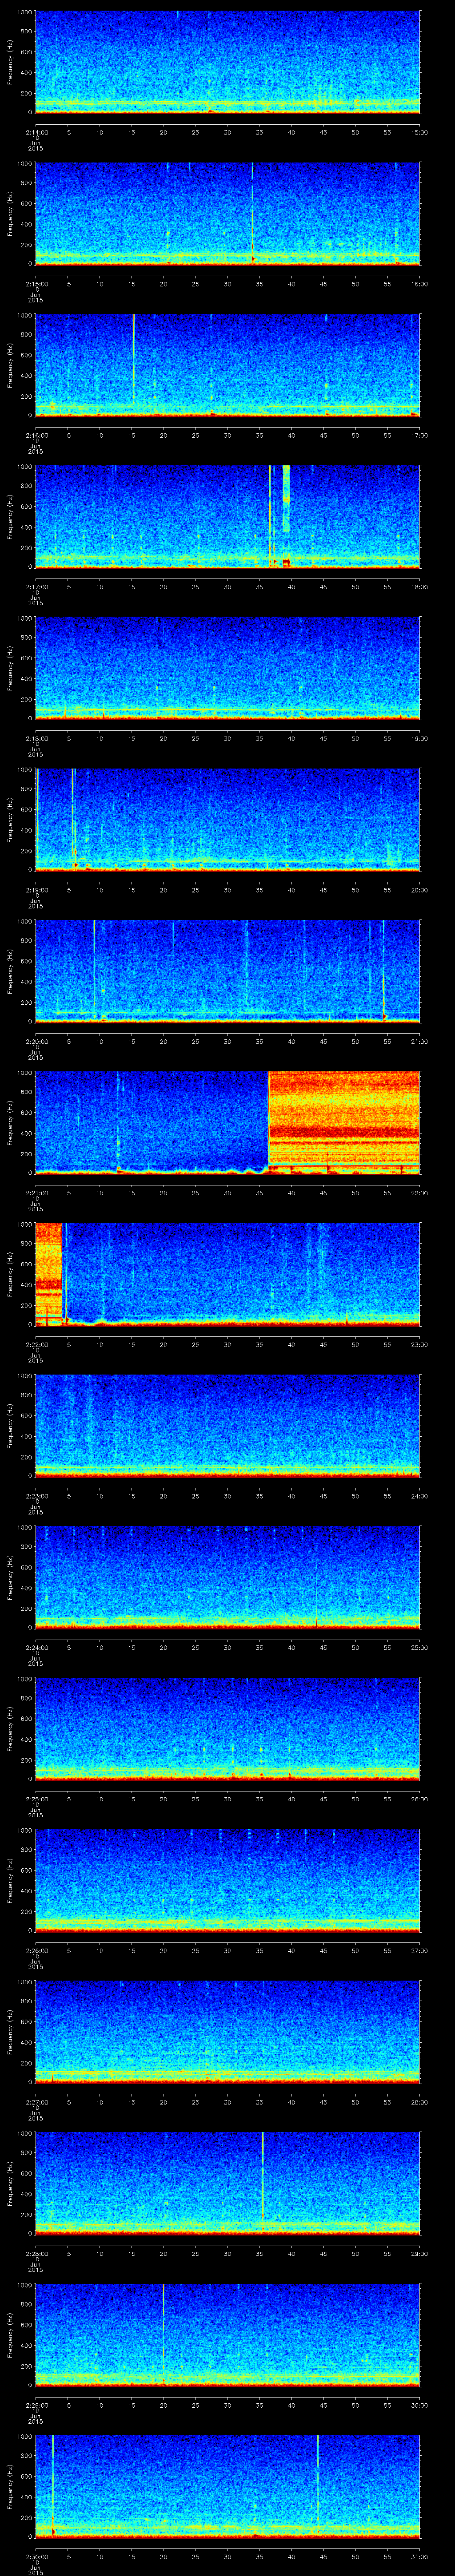Click the '2:18:00' start time label
This screenshot has height=2576, width=455.
36,738
